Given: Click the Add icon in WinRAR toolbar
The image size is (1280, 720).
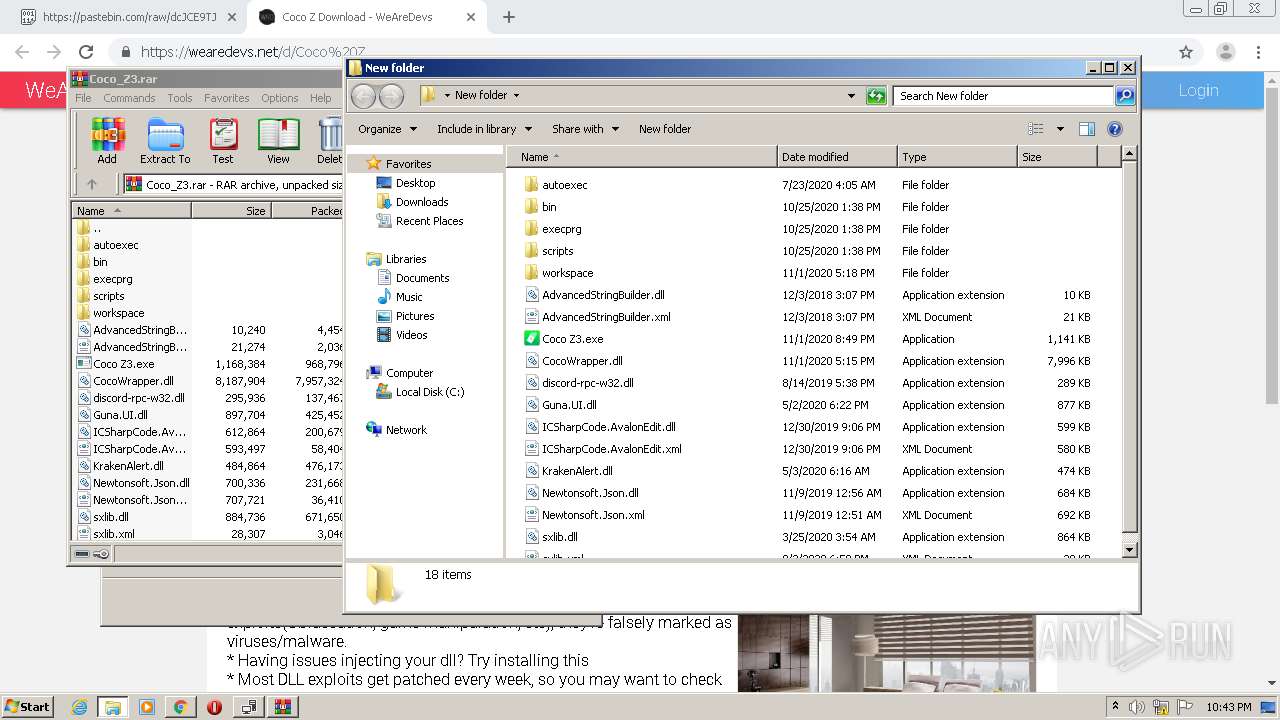Looking at the screenshot, I should [107, 141].
